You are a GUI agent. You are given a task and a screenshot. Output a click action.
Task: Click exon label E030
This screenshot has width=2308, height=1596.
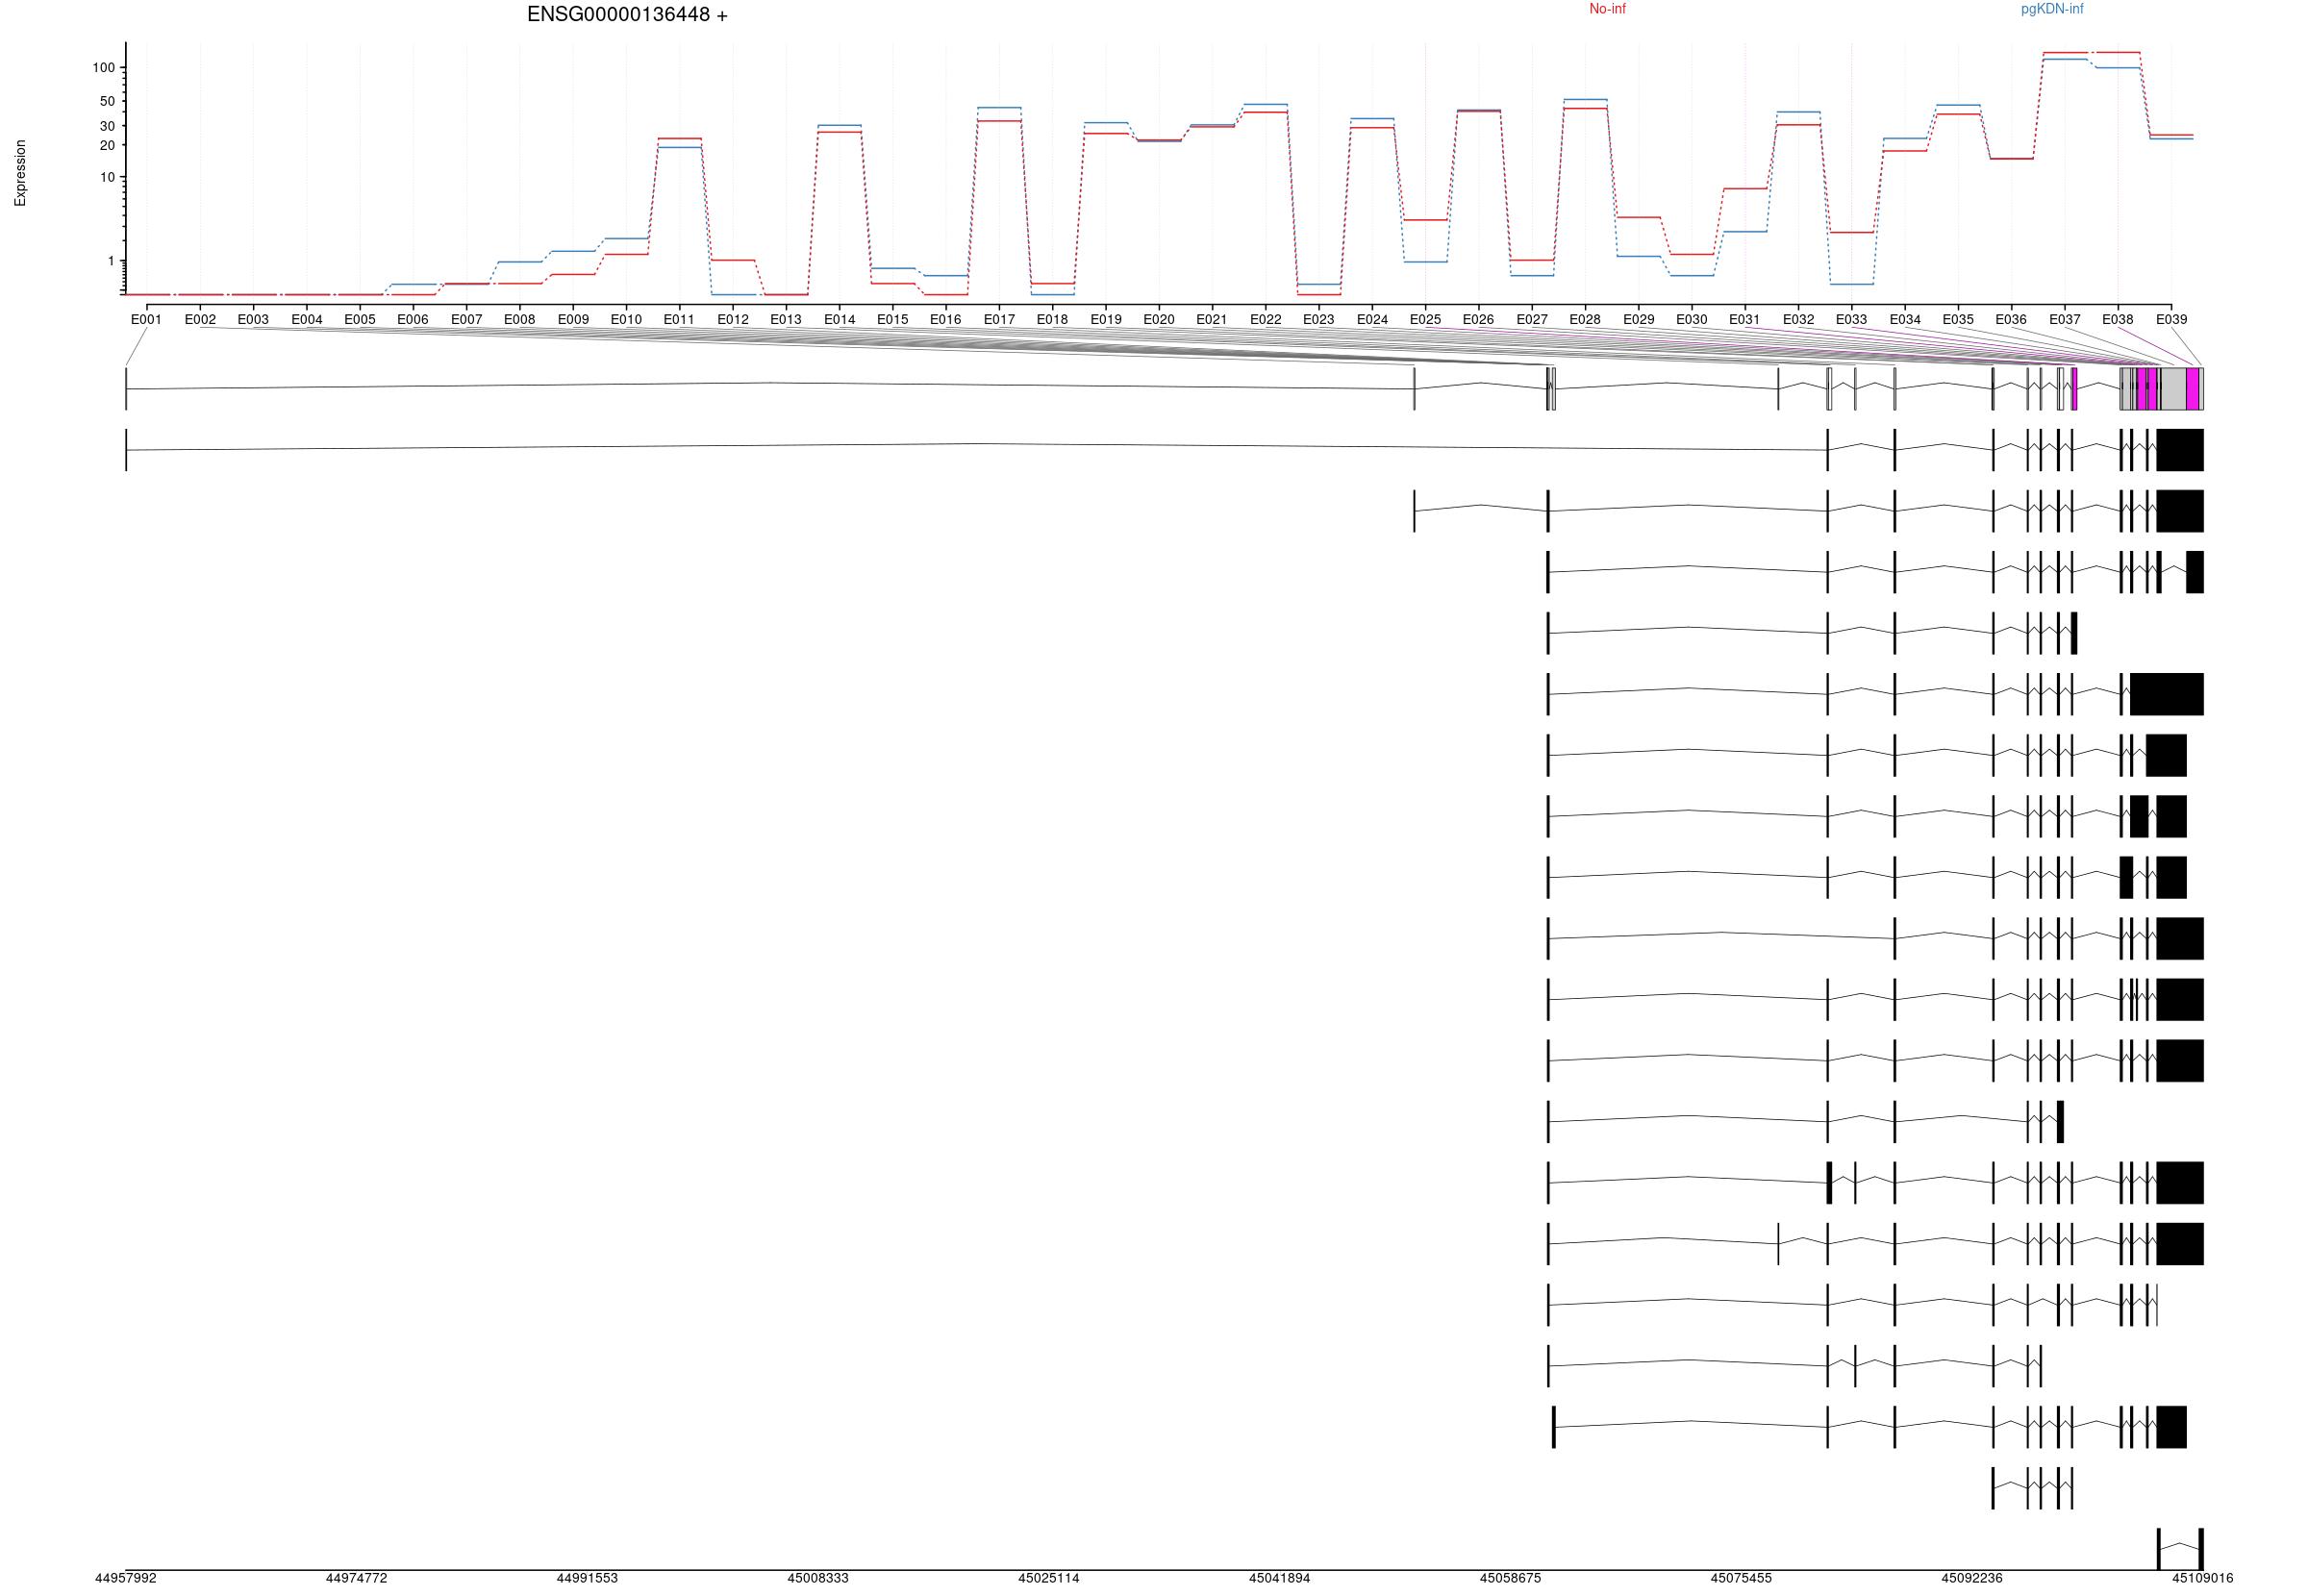[1692, 320]
